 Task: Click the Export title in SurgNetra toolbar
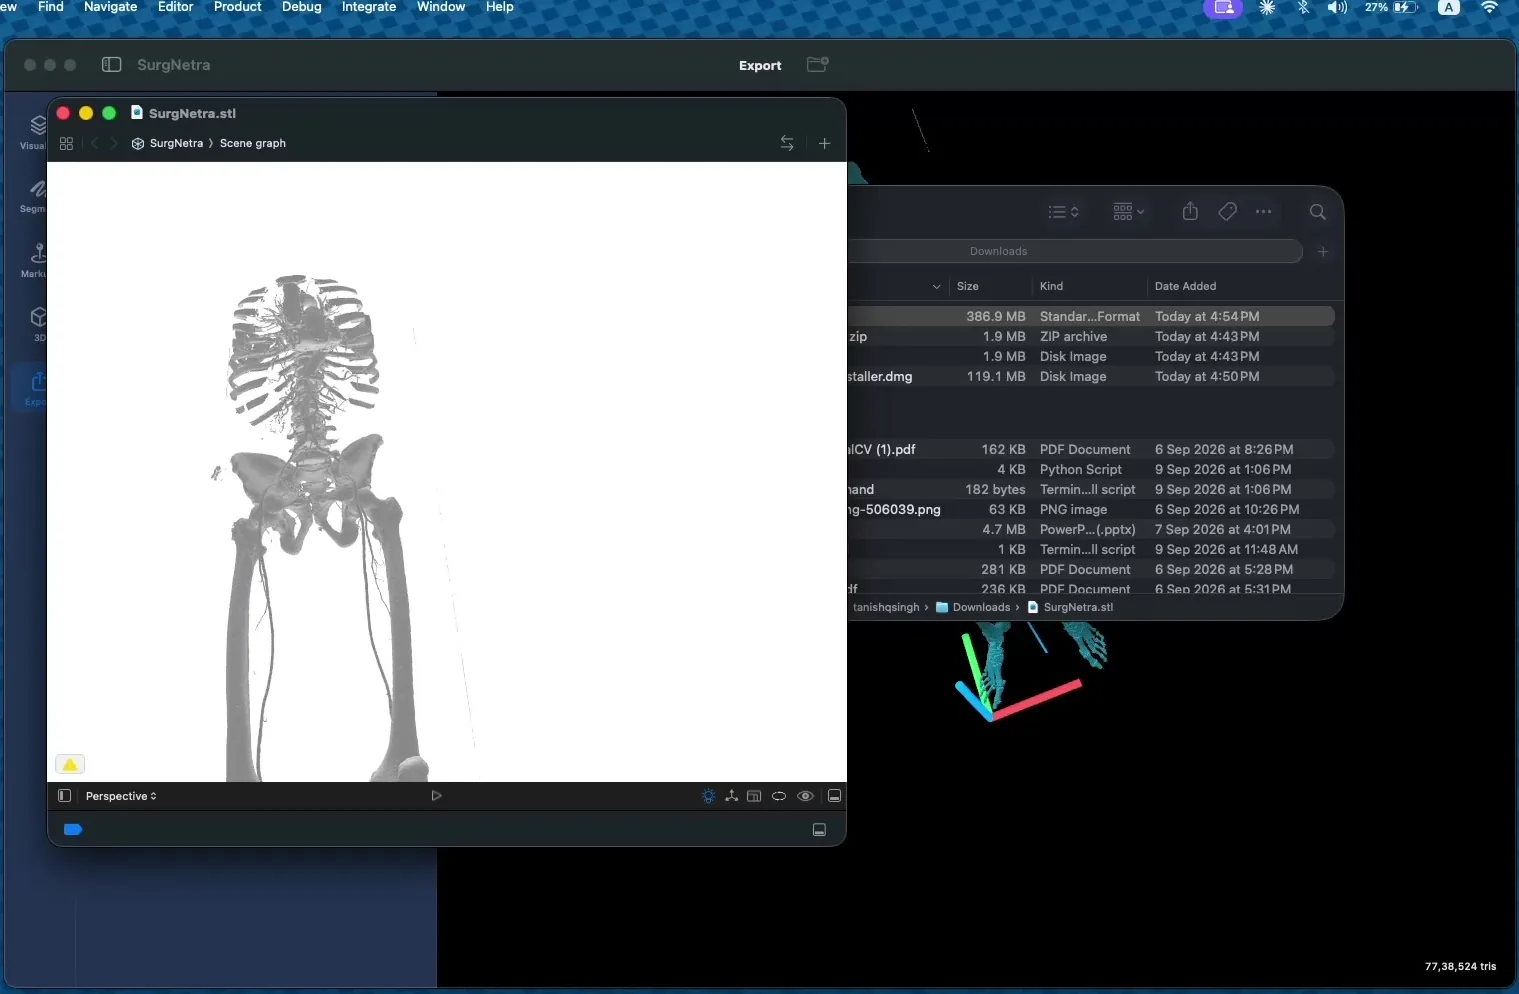click(x=760, y=66)
